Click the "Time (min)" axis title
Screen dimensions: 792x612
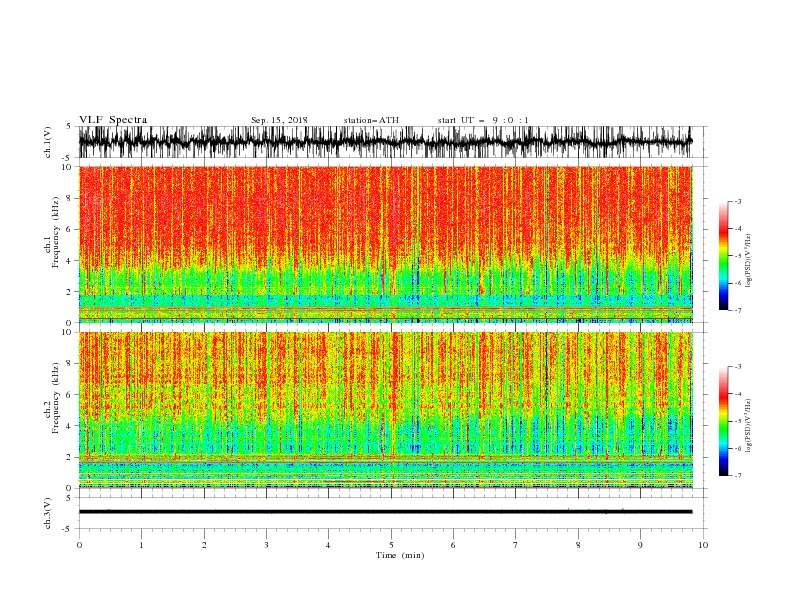click(400, 555)
